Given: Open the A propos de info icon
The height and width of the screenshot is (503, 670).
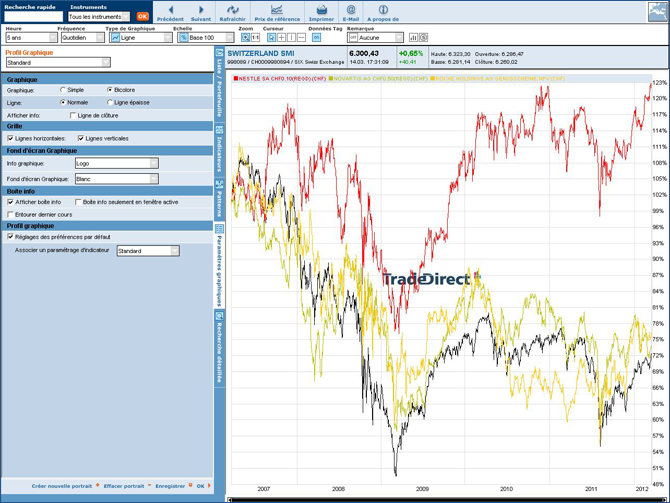Looking at the screenshot, I should click(x=383, y=9).
